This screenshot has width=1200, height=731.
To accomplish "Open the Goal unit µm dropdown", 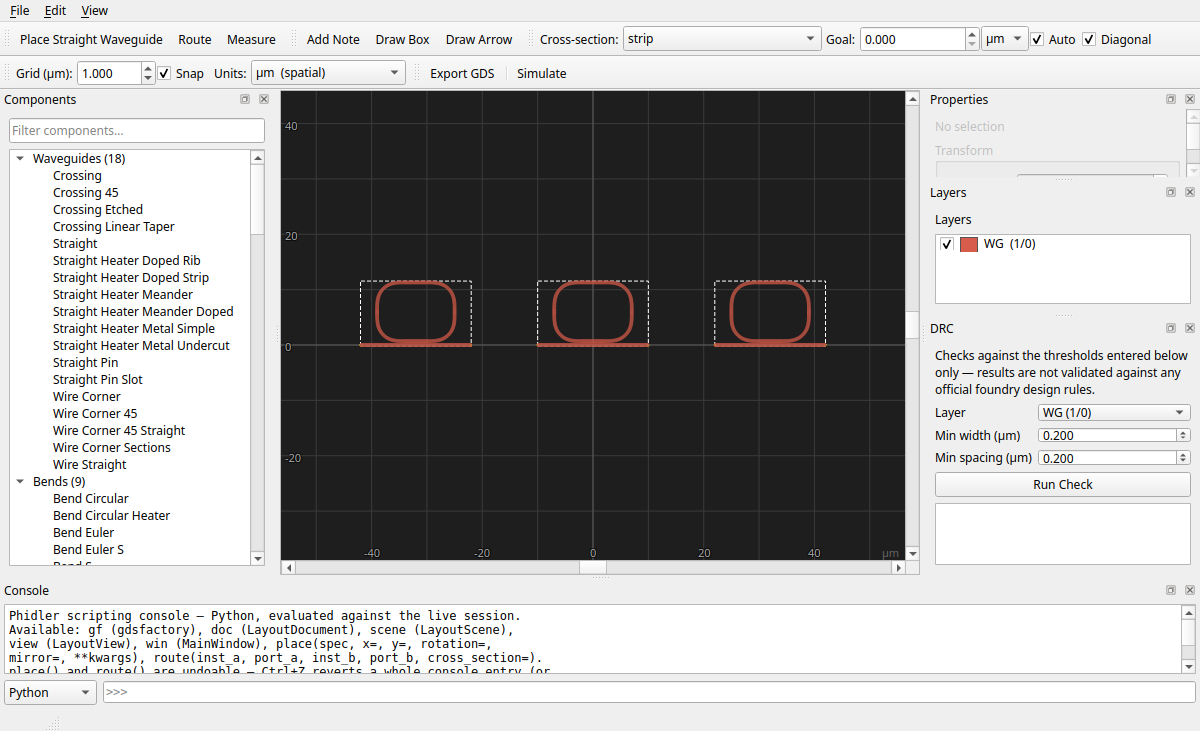I will coord(1004,39).
